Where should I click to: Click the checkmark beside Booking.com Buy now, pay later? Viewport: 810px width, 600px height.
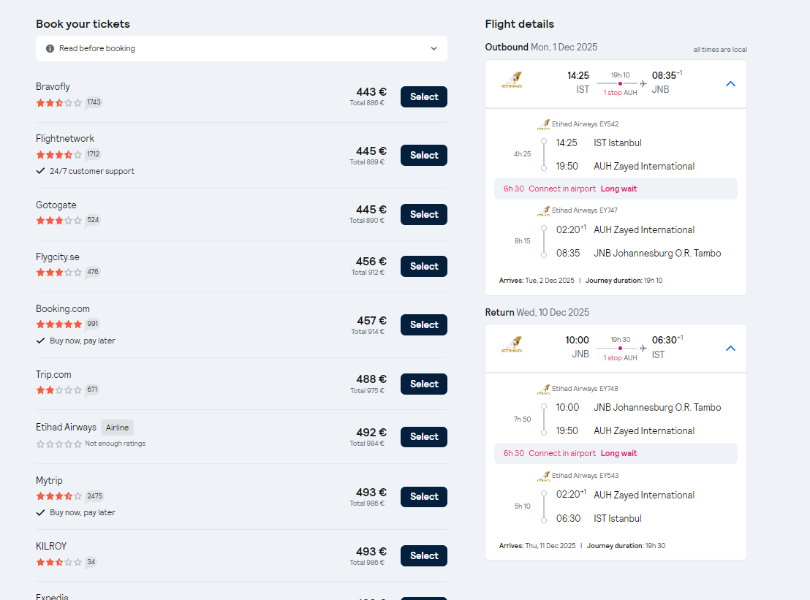tap(40, 341)
